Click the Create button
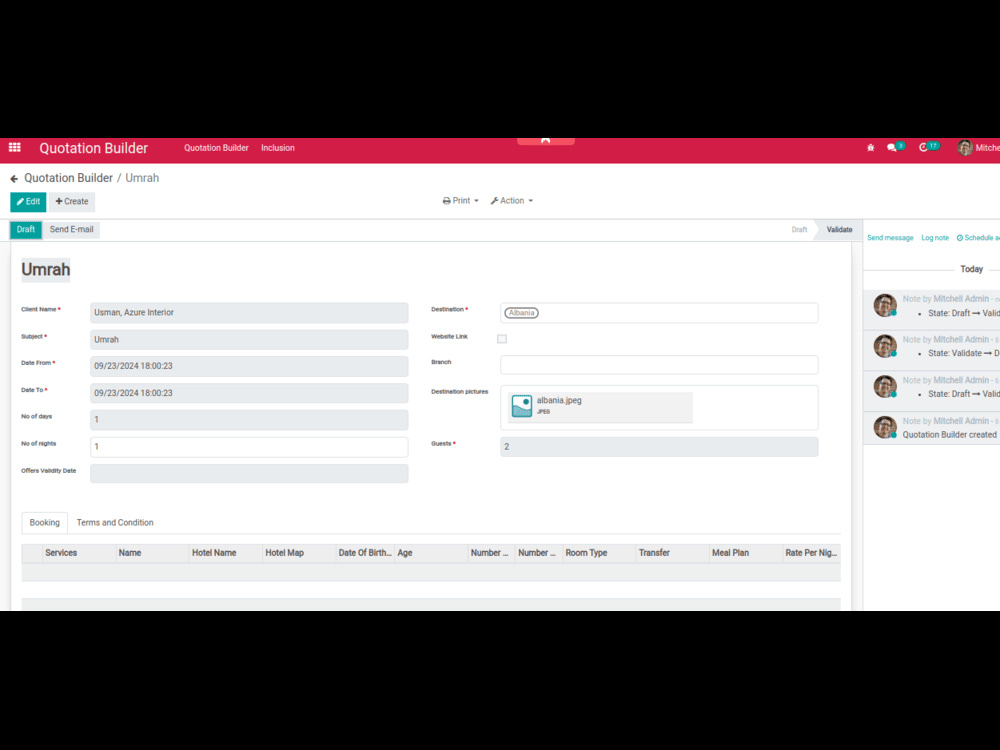The width and height of the screenshot is (1000, 750). (x=72, y=202)
